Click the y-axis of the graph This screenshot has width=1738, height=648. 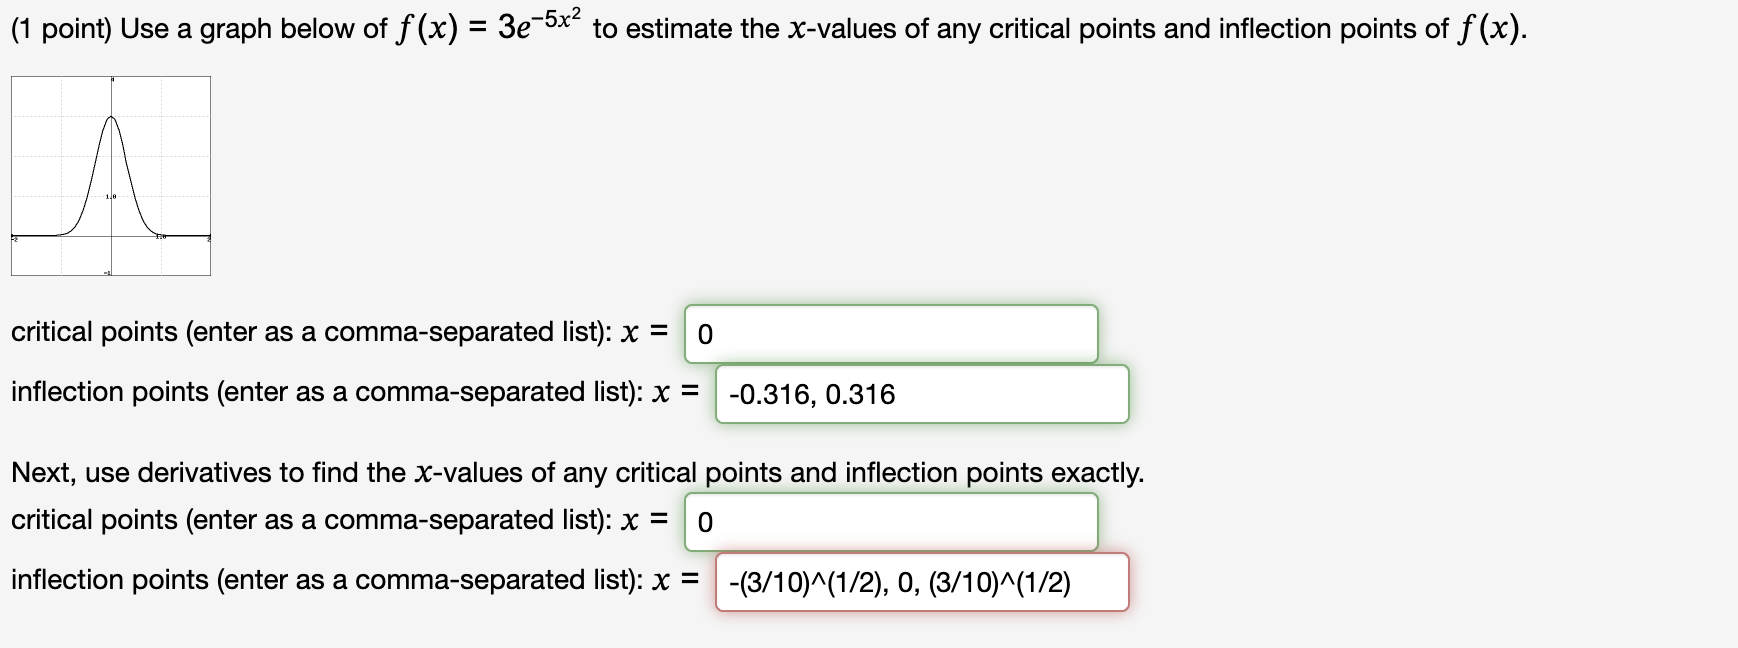[110, 160]
